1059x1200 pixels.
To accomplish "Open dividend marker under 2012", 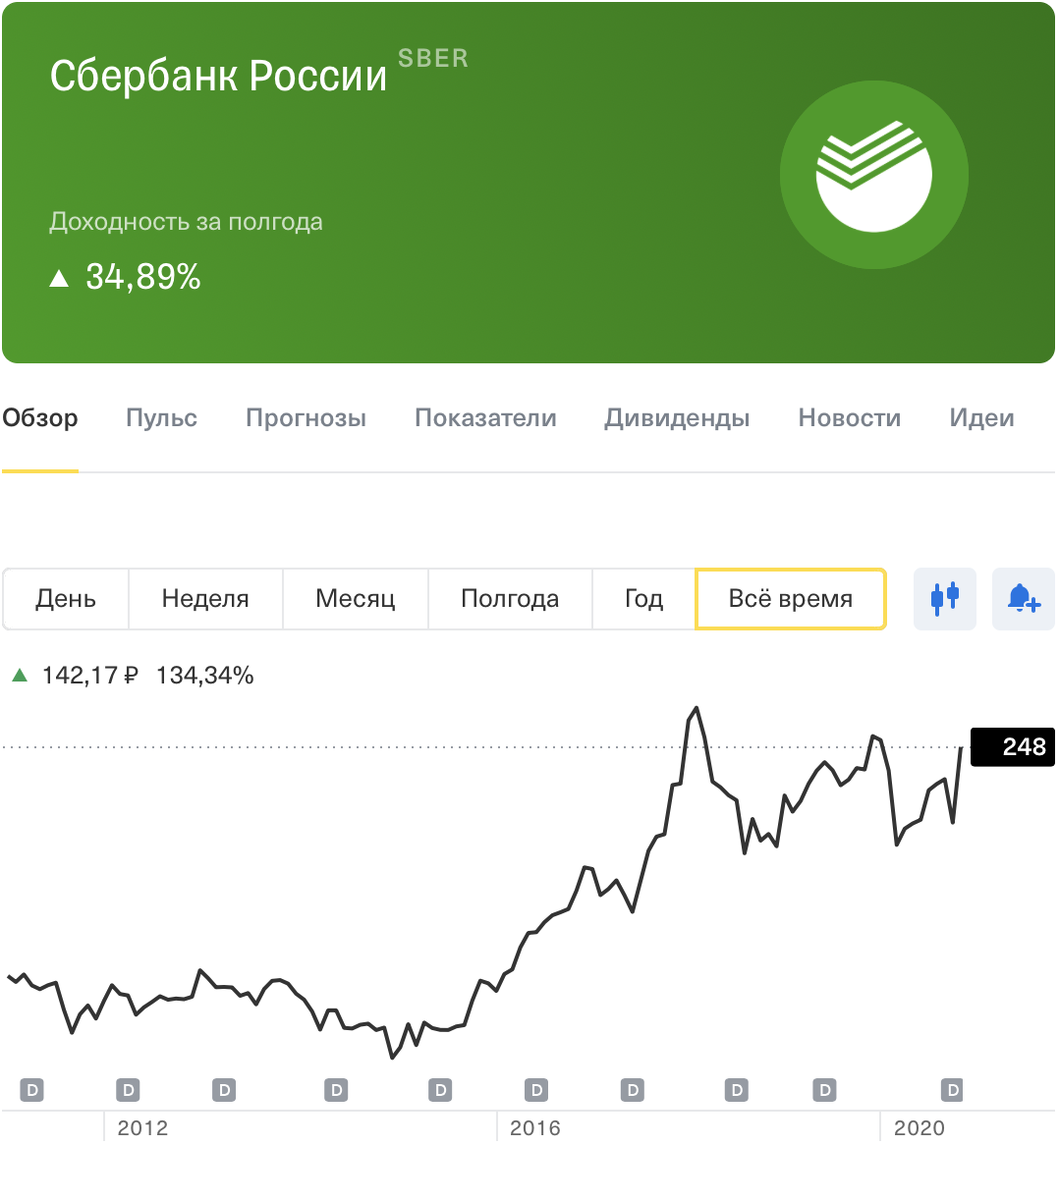I will (x=126, y=1090).
